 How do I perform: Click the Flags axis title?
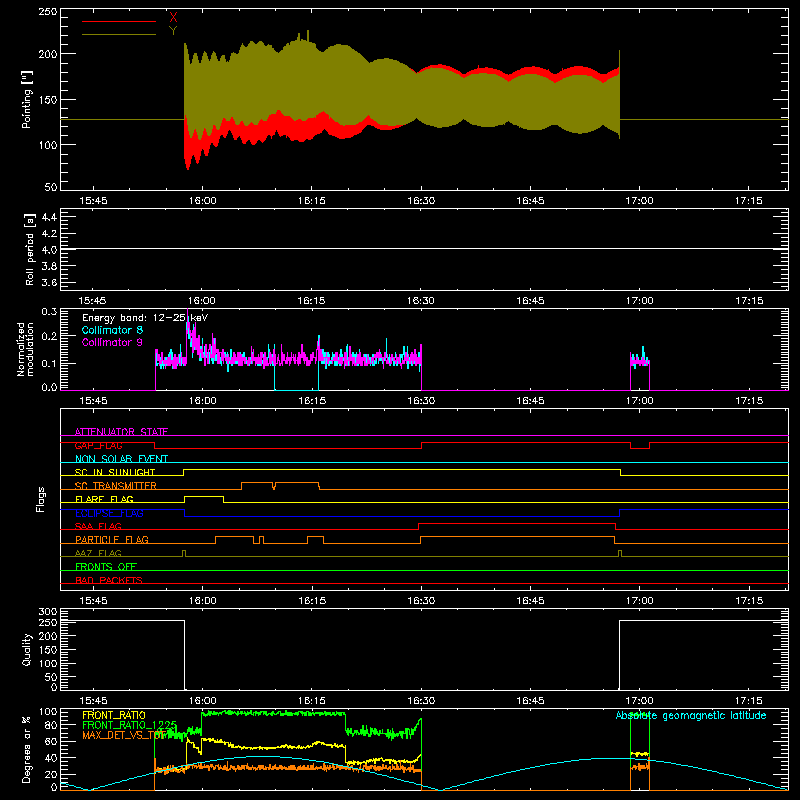pyautogui.click(x=40, y=500)
